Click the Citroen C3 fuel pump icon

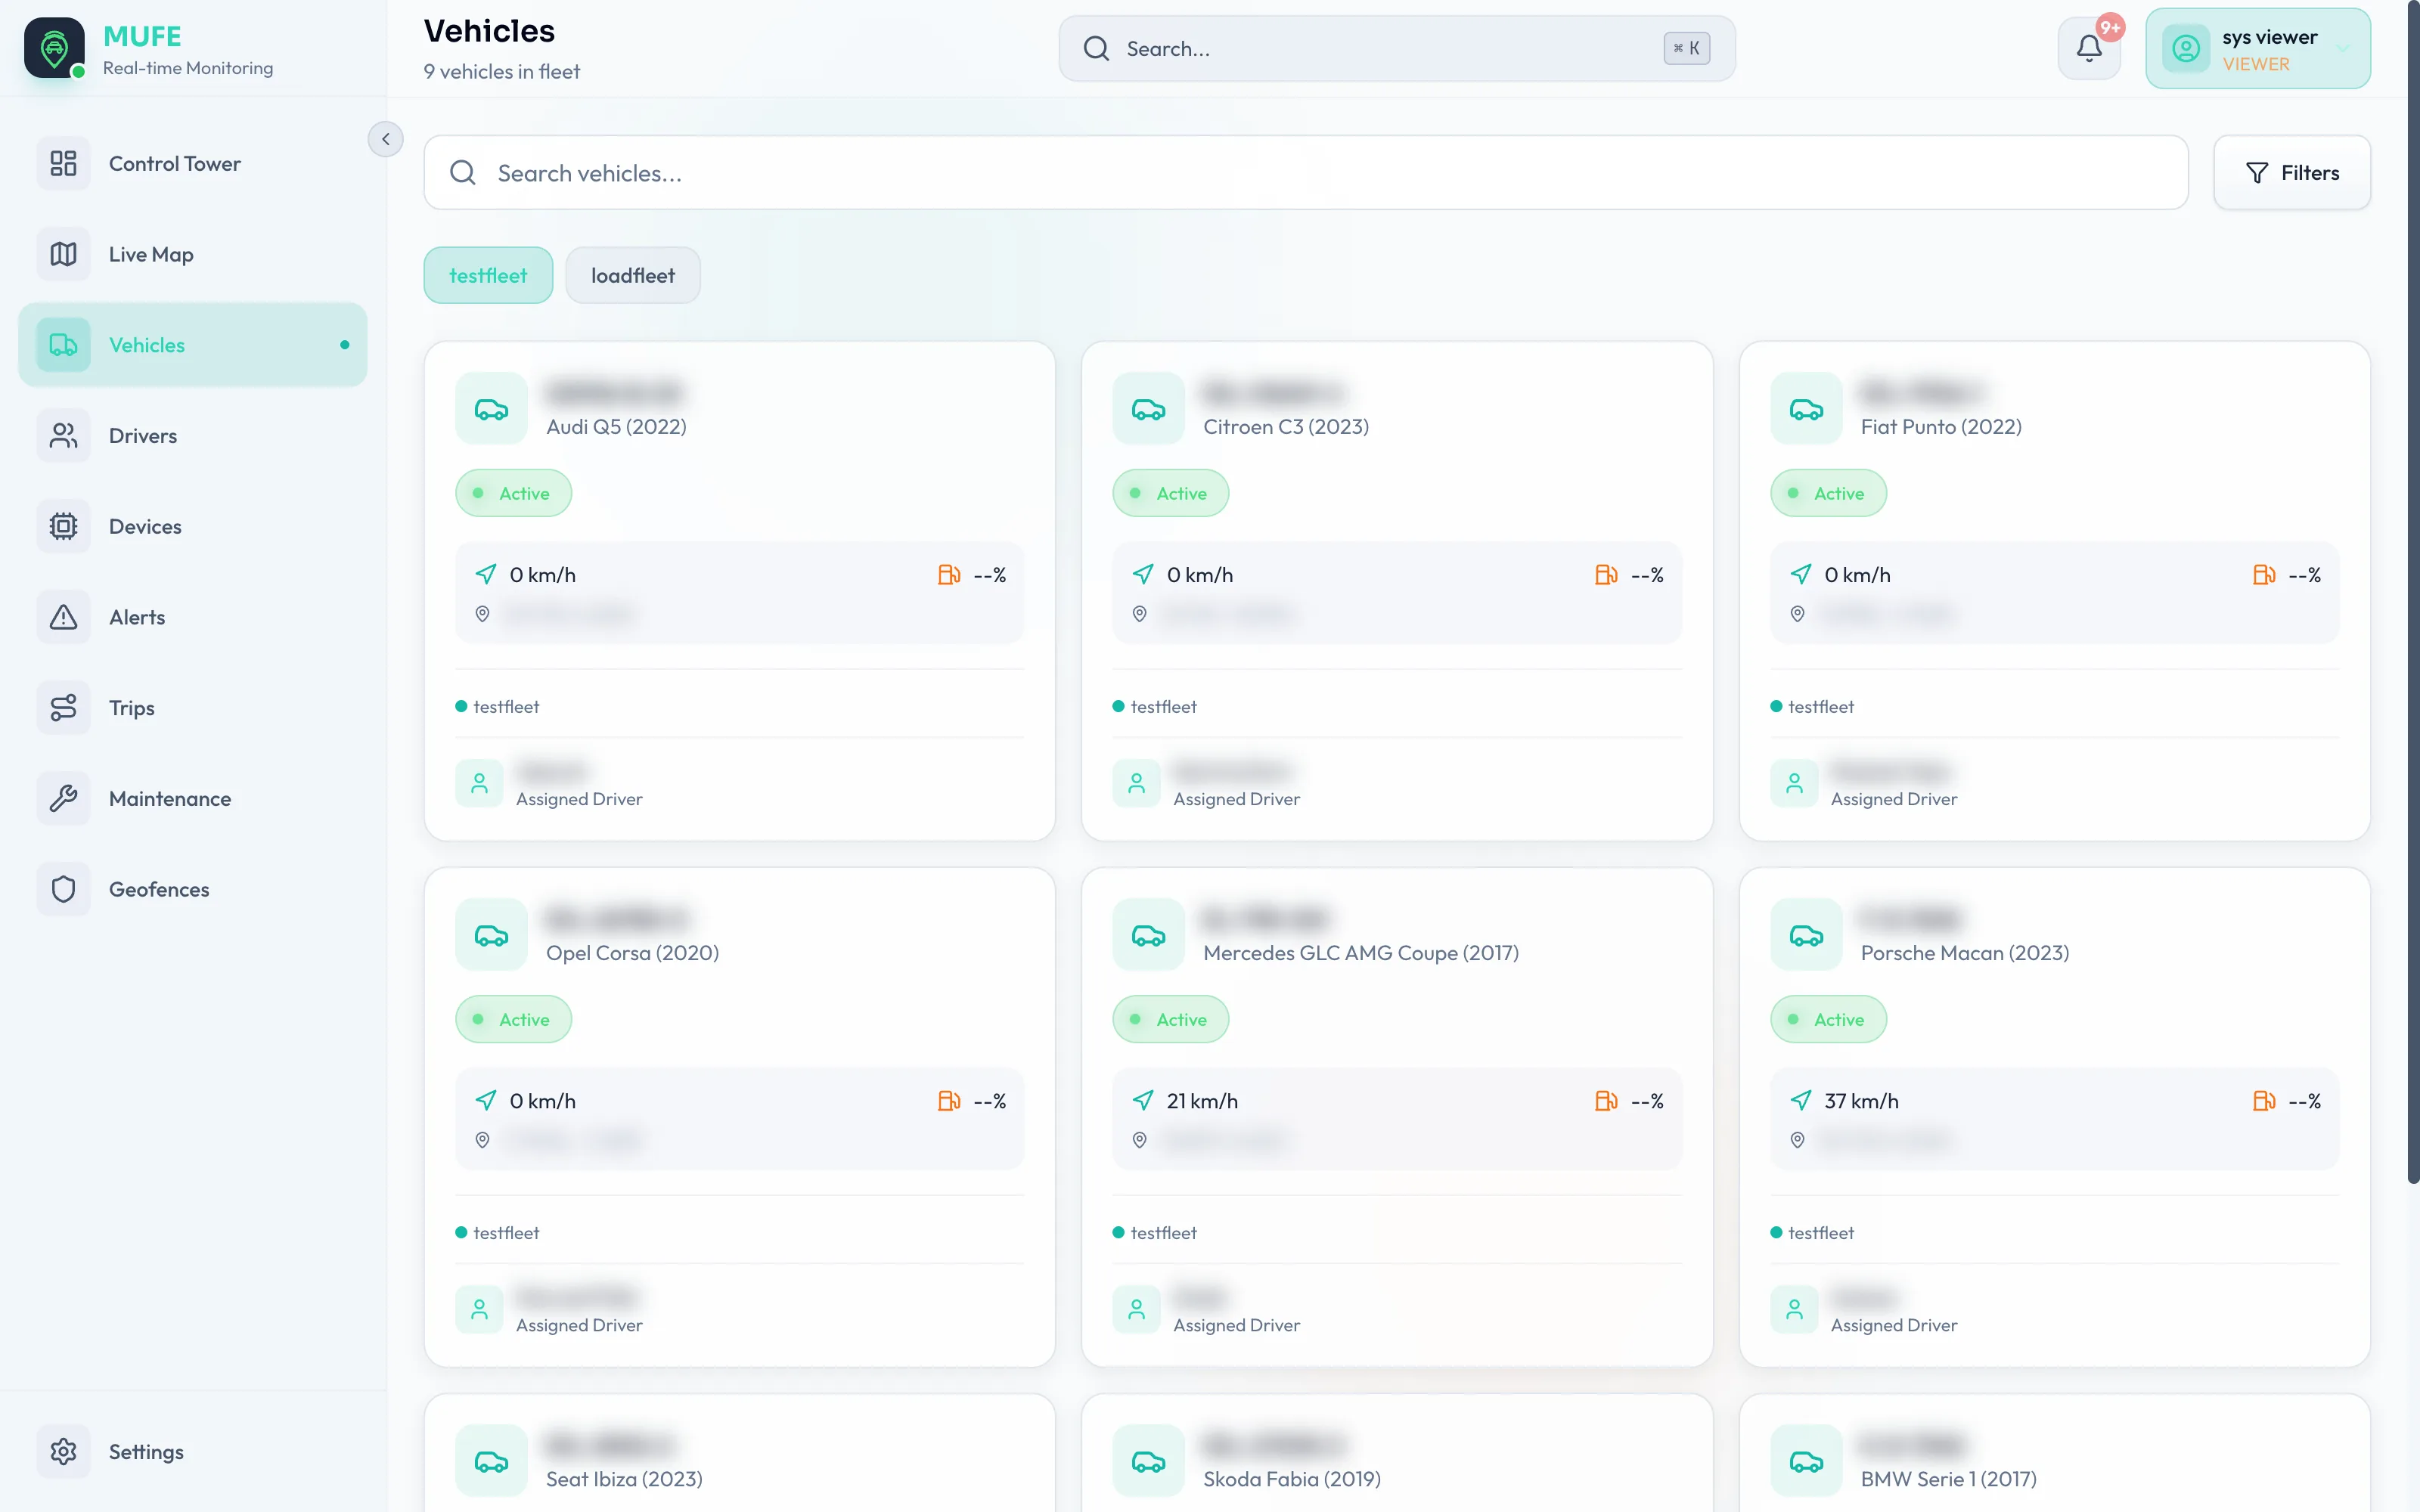click(x=1606, y=575)
